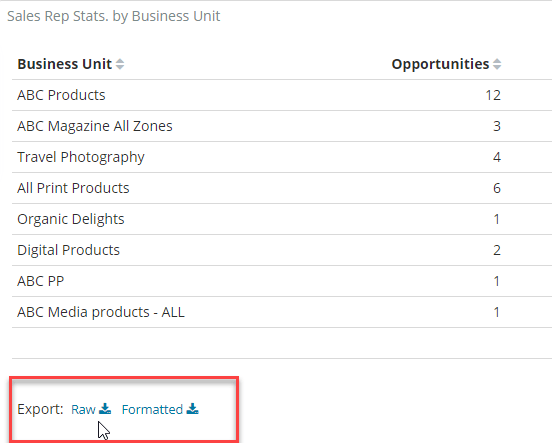Click the Export label text
Image resolution: width=552 pixels, height=443 pixels.
coord(40,409)
